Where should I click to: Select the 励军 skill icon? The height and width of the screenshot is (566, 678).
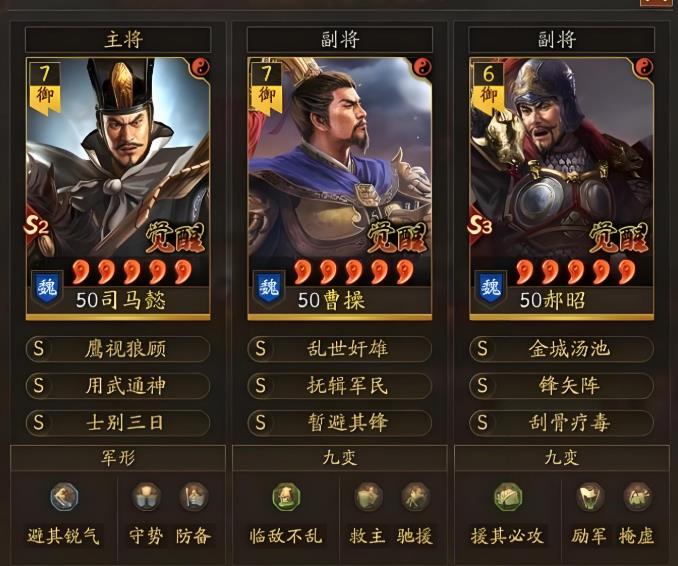pos(590,497)
